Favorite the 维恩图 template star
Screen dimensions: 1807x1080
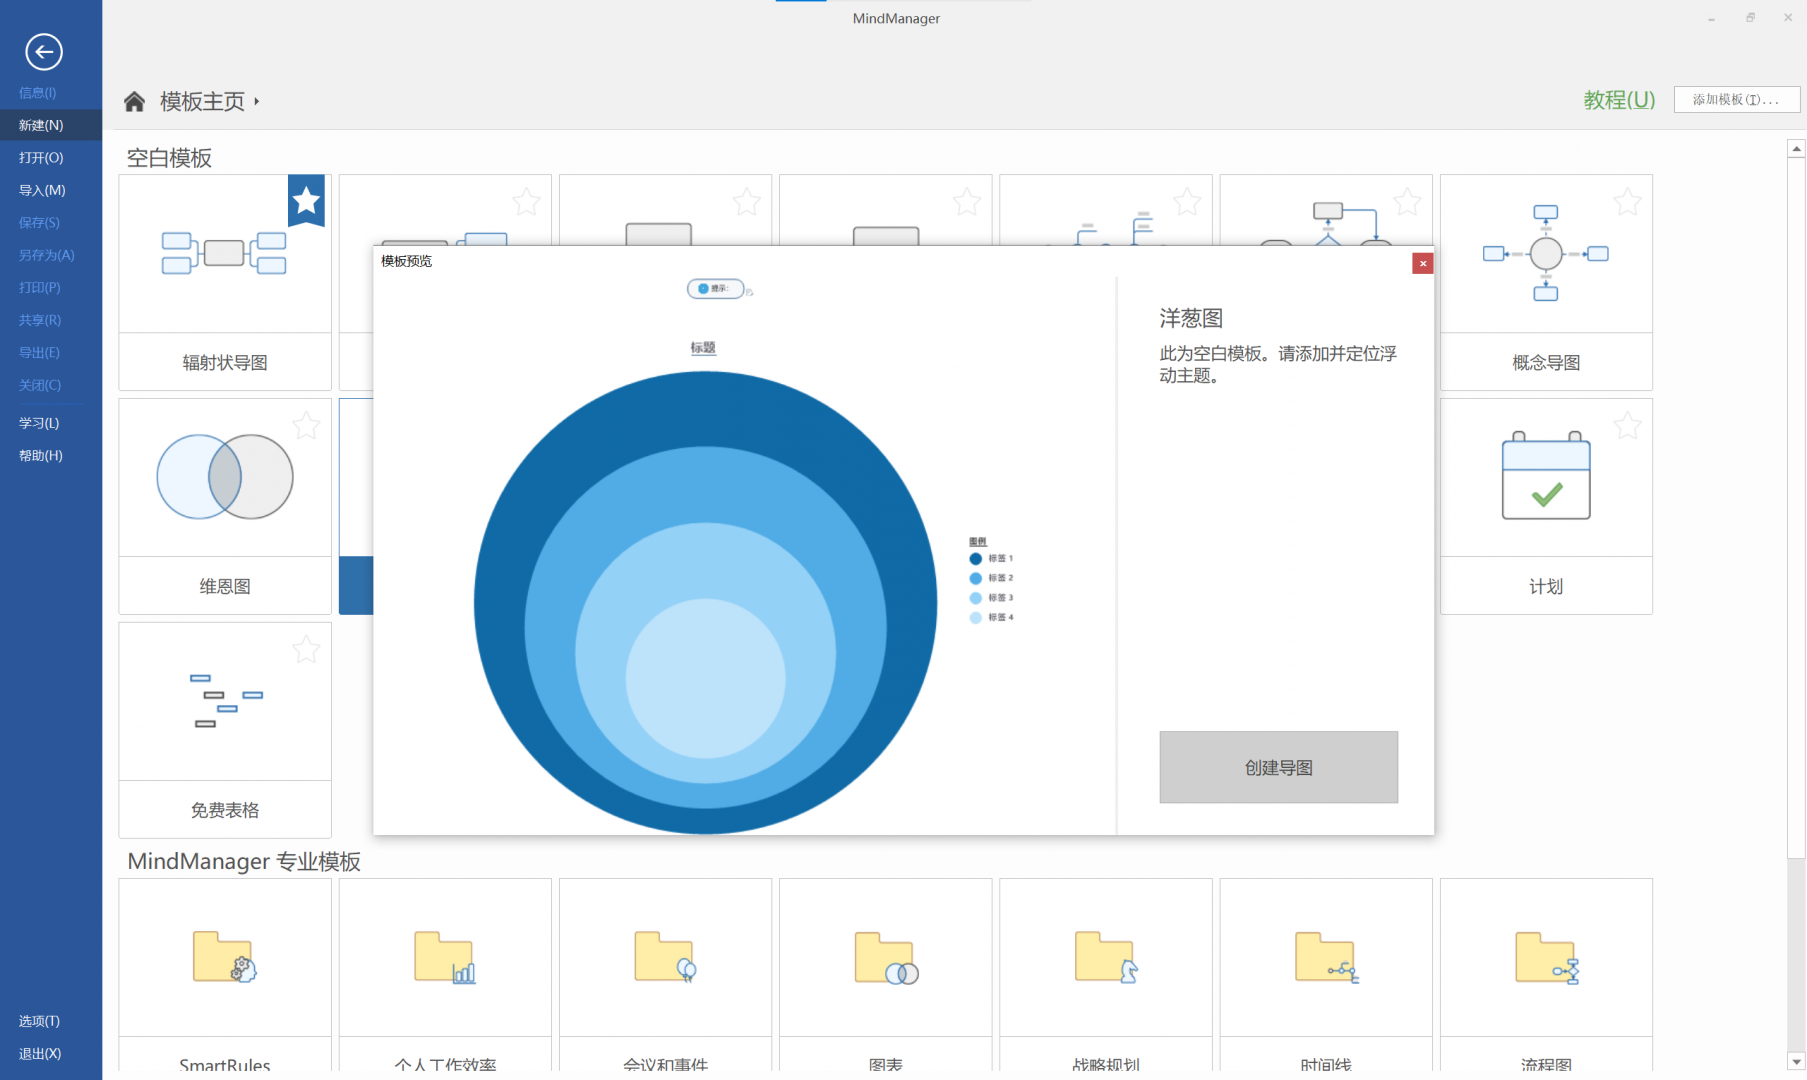306,426
